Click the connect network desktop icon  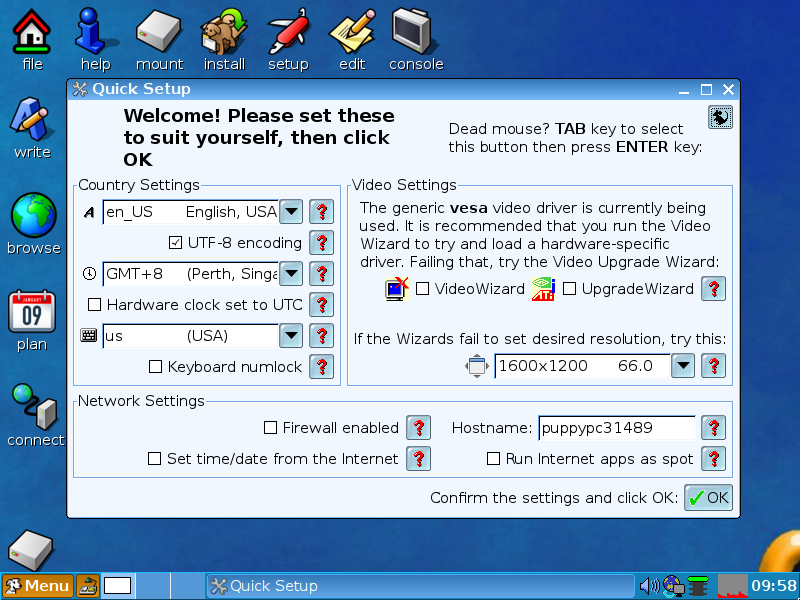tap(35, 414)
